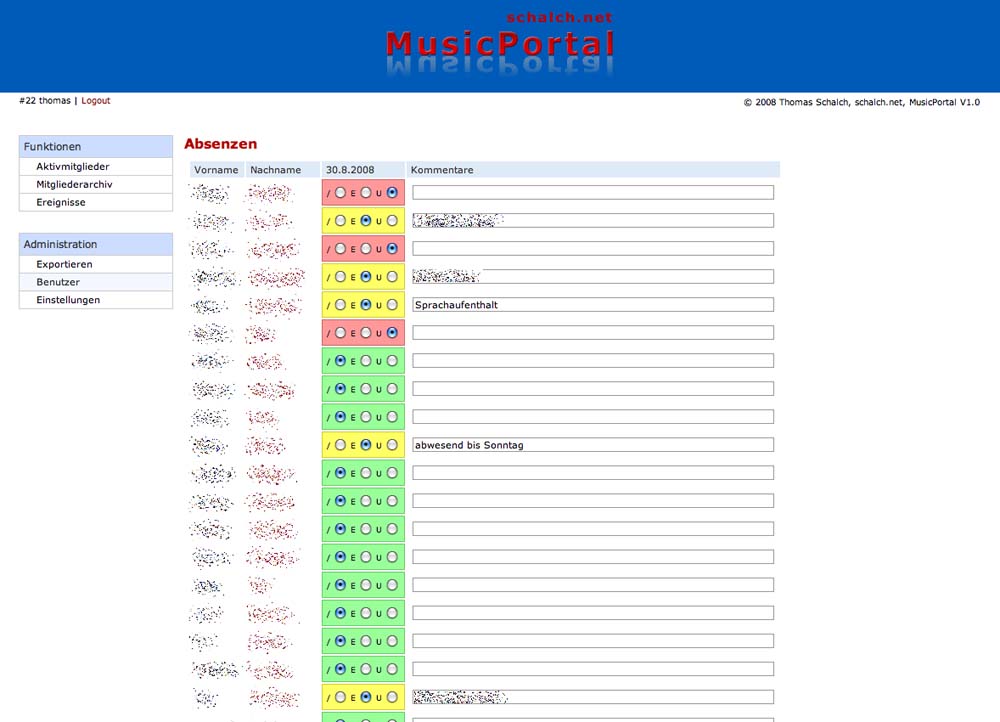Select the "U" radio in the Sprachaufenthalt row
1000x722 pixels.
[392, 305]
